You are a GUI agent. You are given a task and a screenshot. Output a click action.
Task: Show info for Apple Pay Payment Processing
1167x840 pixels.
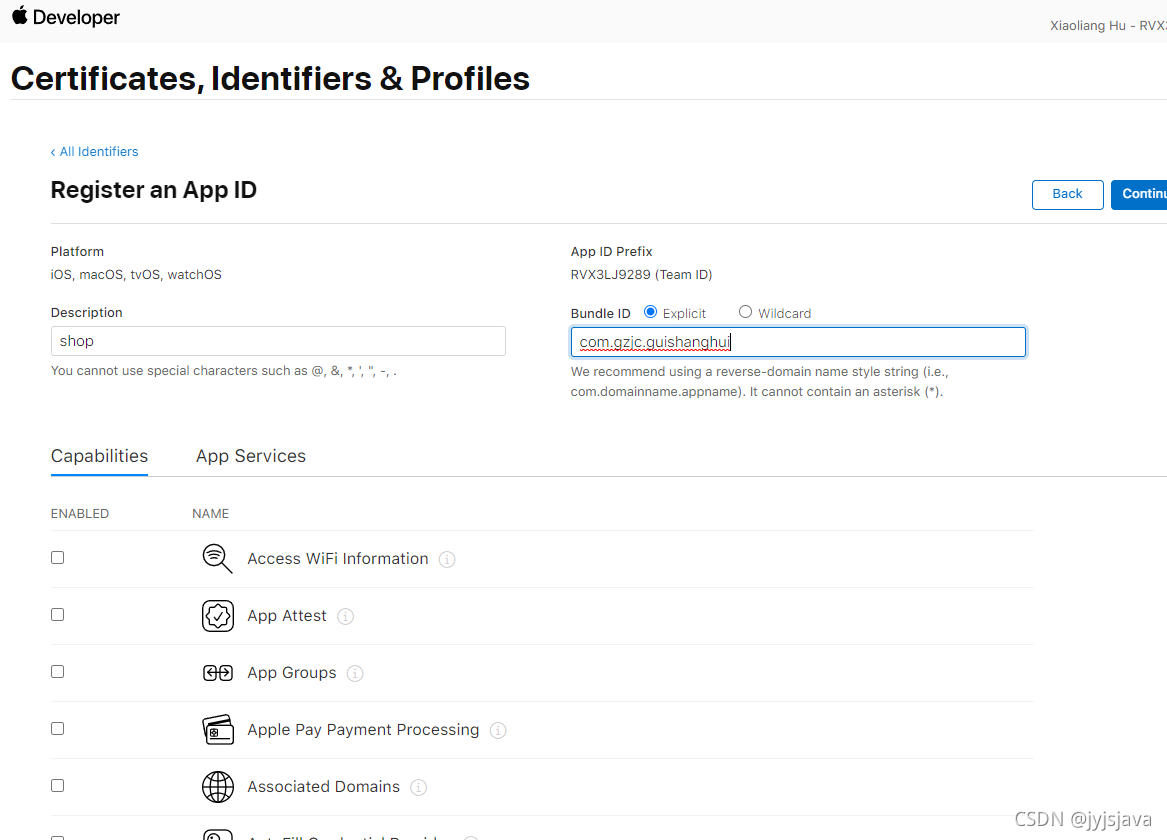(x=498, y=730)
